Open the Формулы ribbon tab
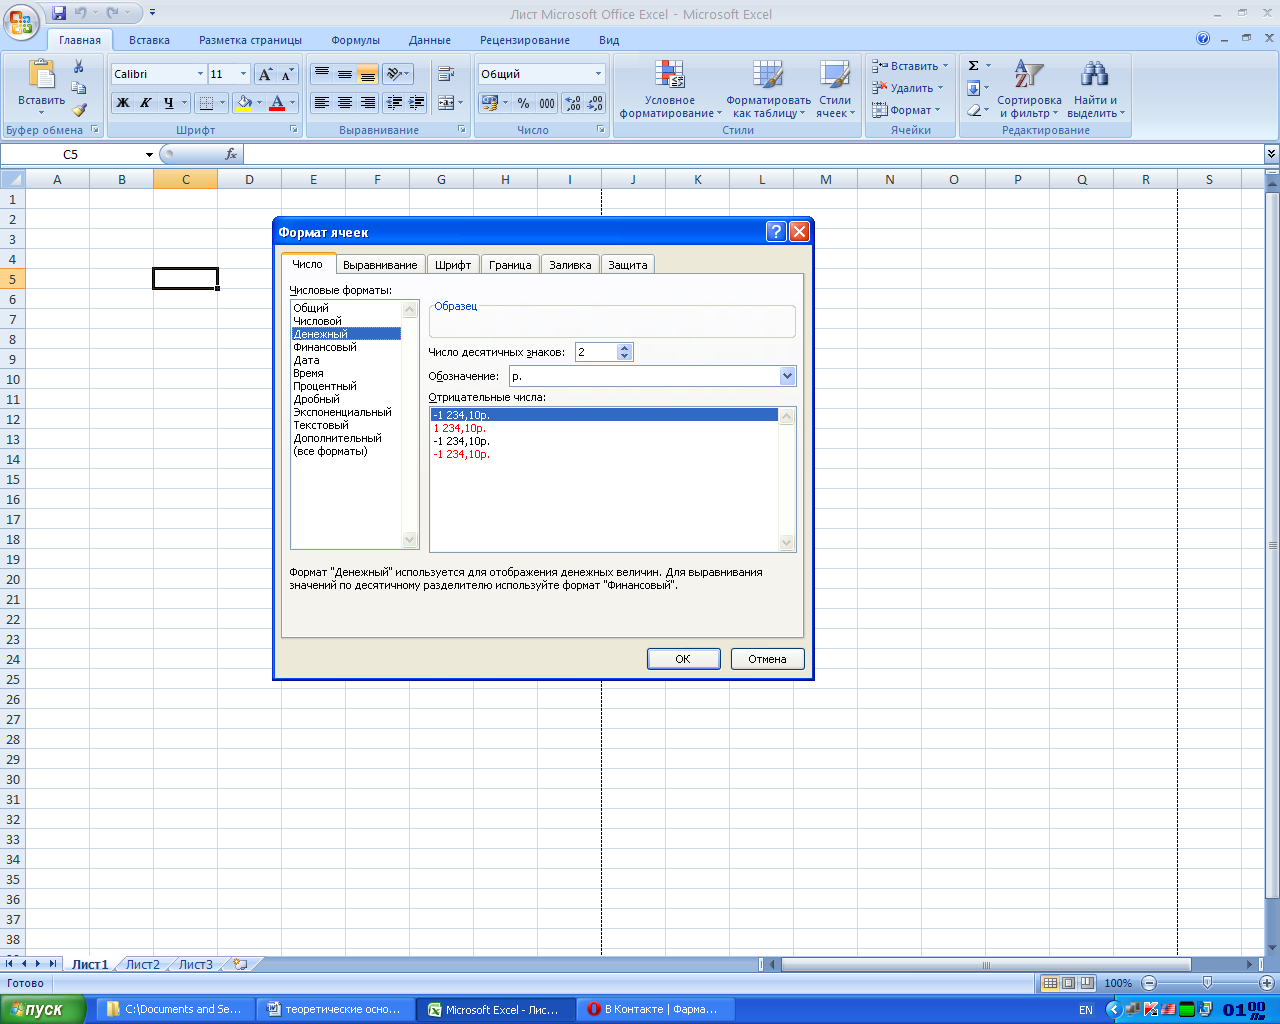1280x1024 pixels. (x=356, y=40)
